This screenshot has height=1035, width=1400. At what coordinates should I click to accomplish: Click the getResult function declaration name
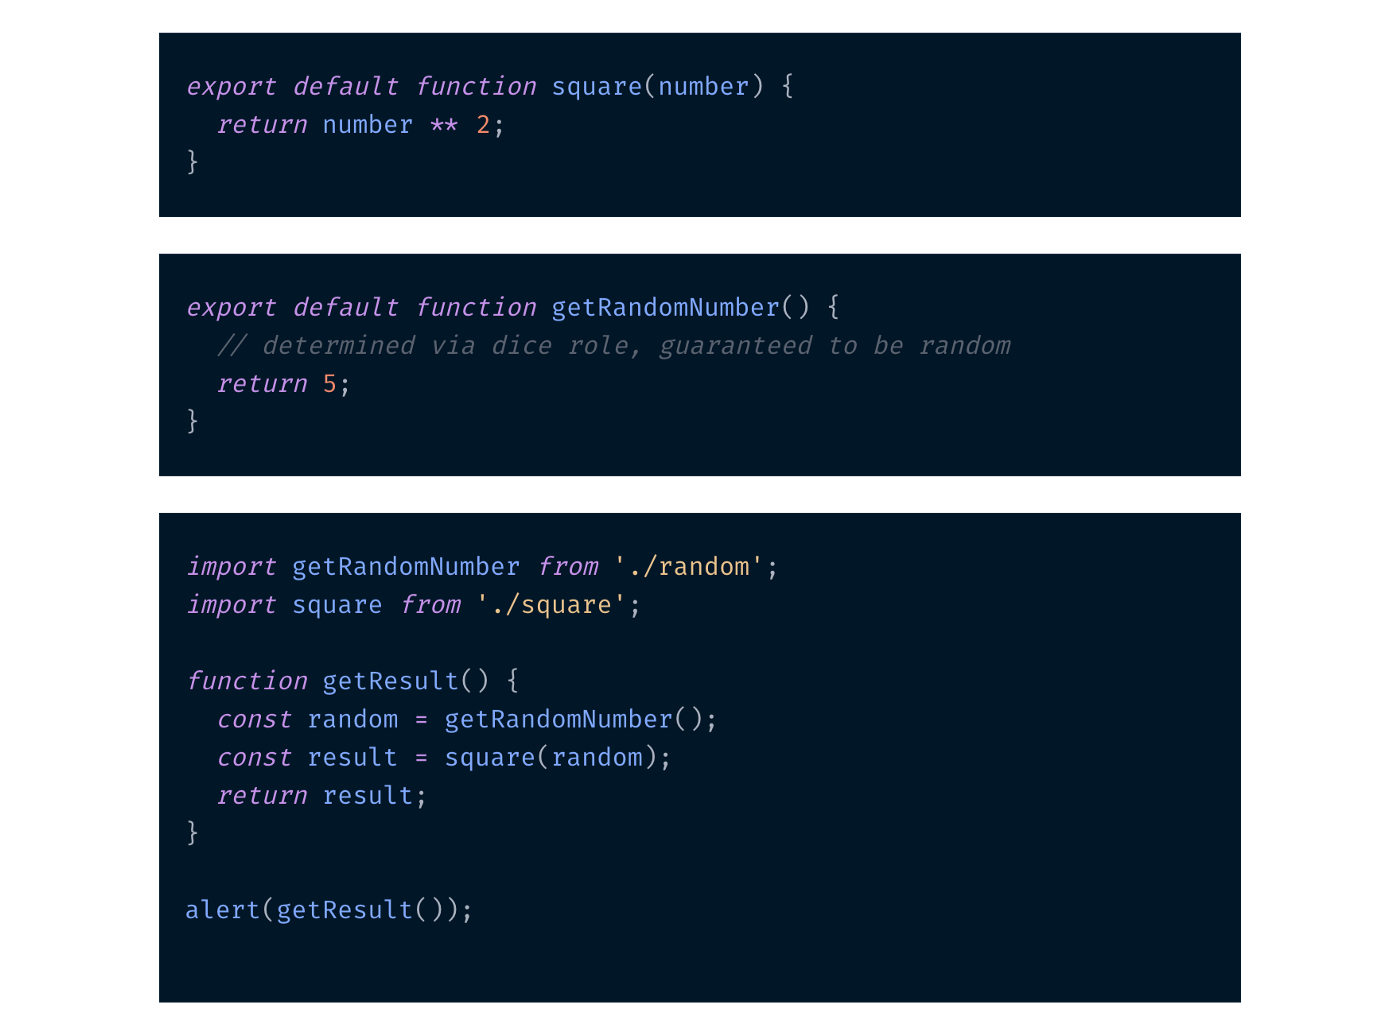click(x=390, y=681)
